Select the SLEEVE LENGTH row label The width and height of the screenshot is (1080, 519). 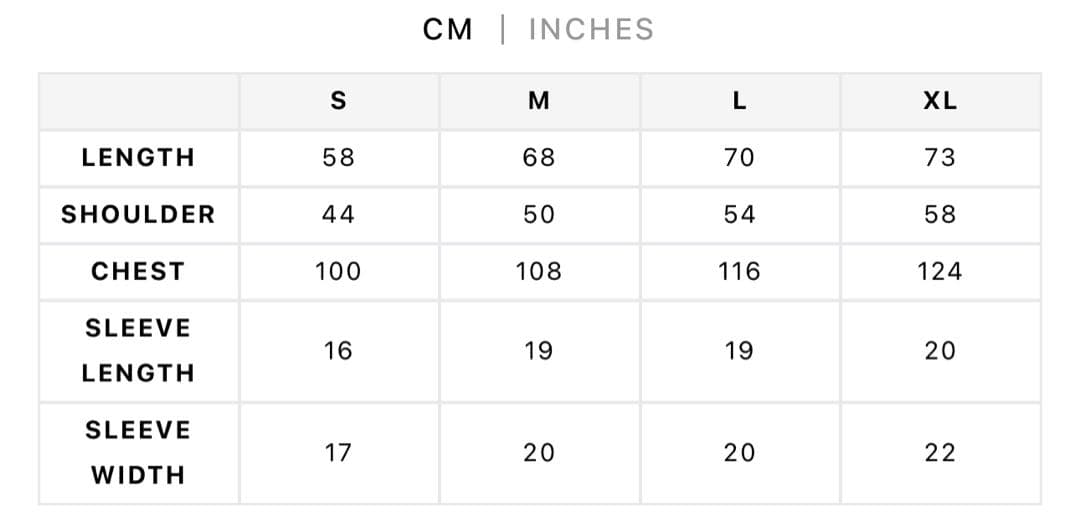point(138,350)
